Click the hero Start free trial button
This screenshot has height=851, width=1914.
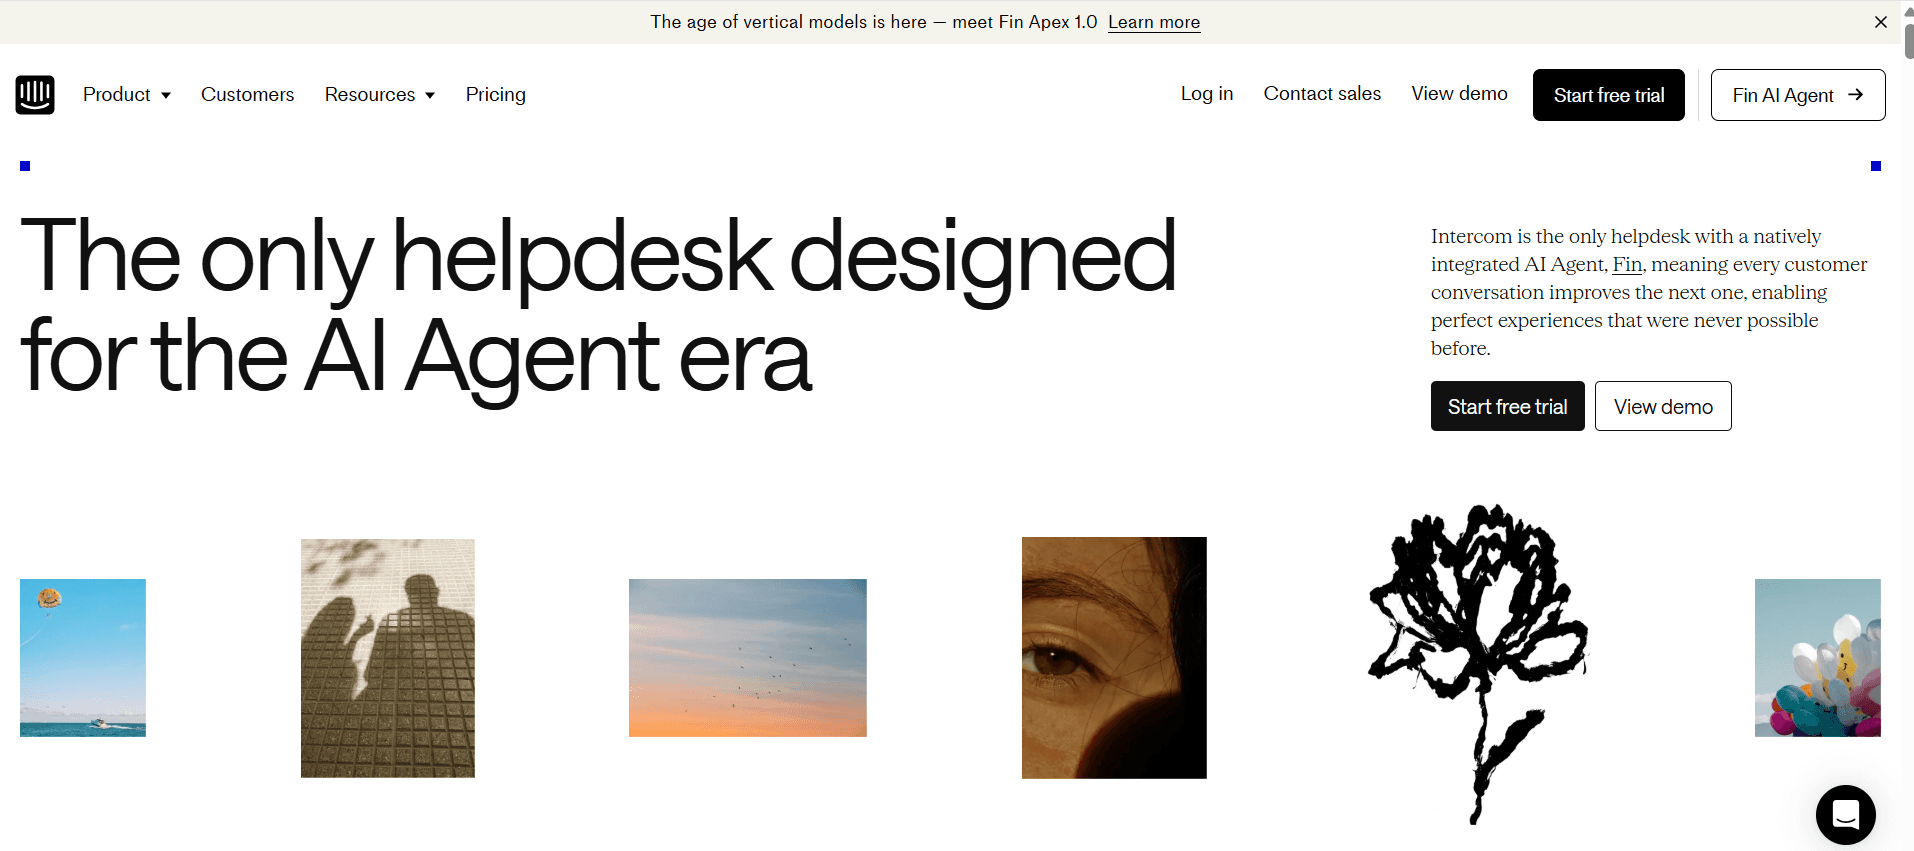1507,406
